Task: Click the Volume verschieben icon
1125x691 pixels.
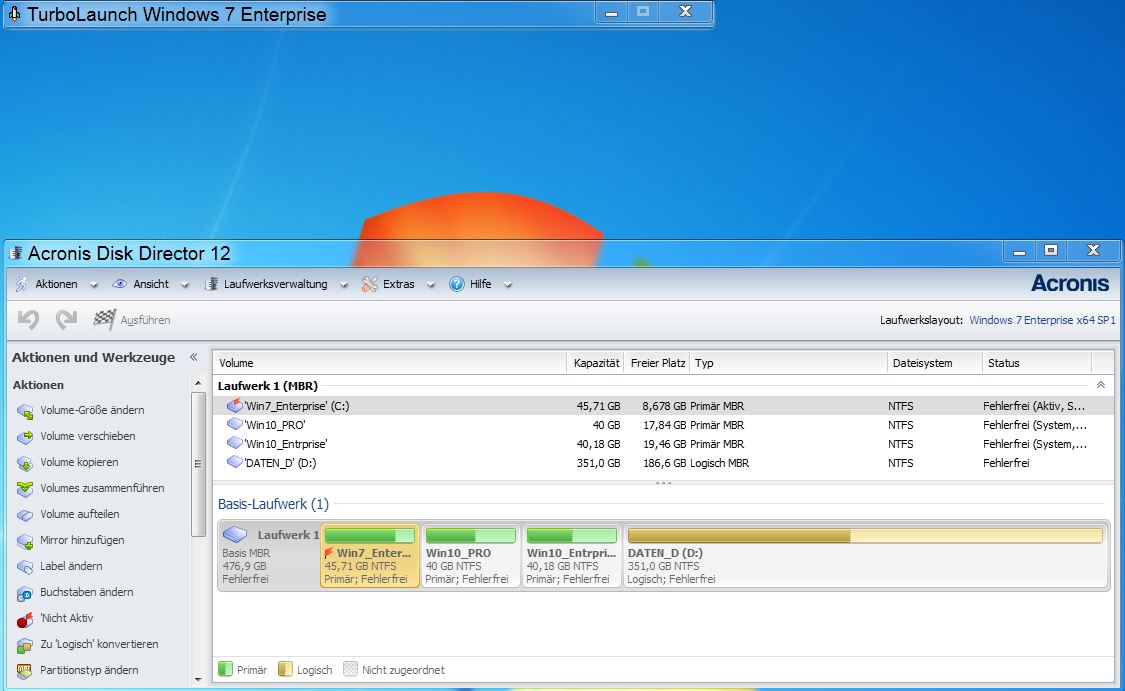Action: click(x=25, y=437)
